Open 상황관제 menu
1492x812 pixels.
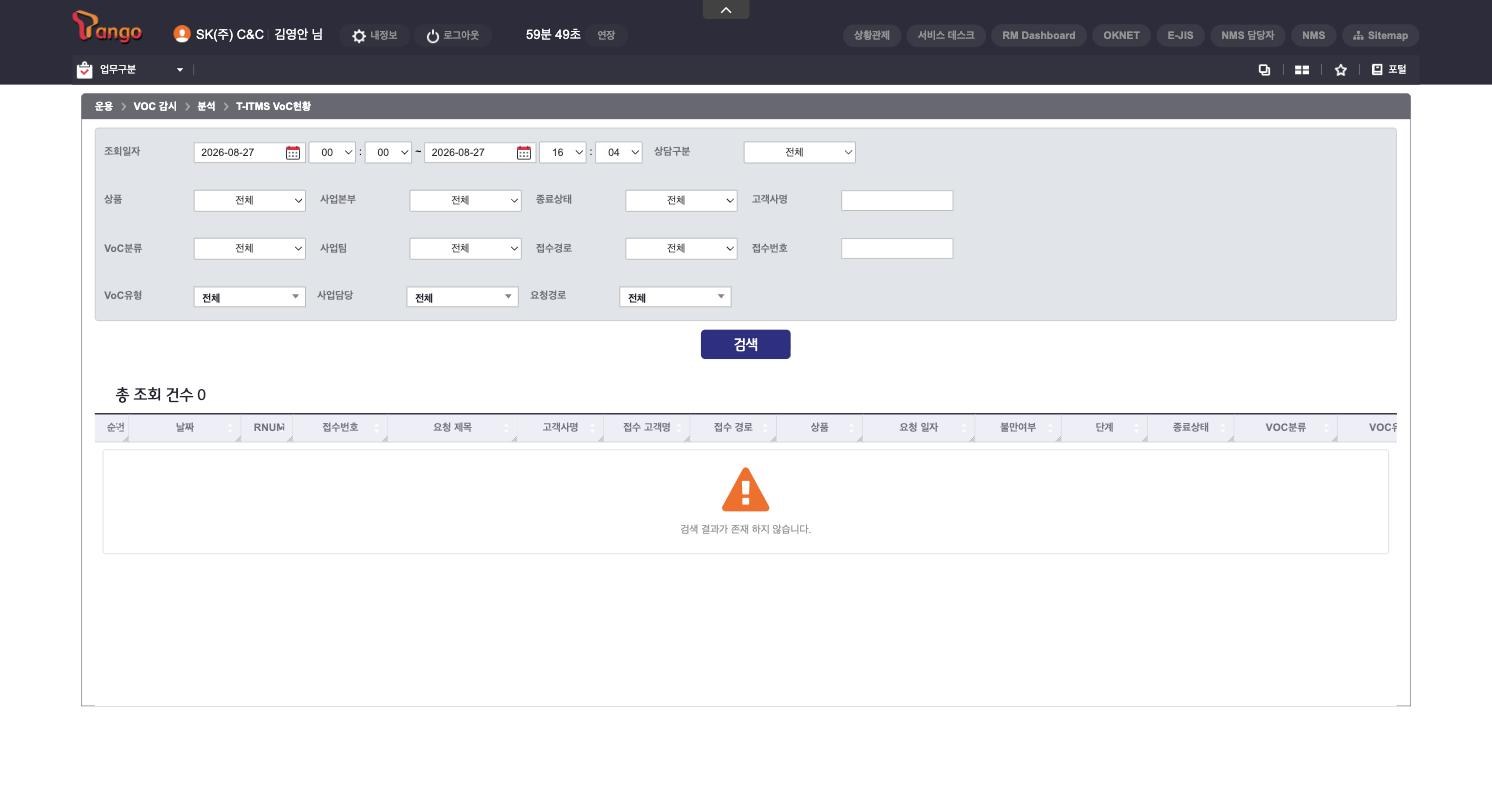point(872,35)
